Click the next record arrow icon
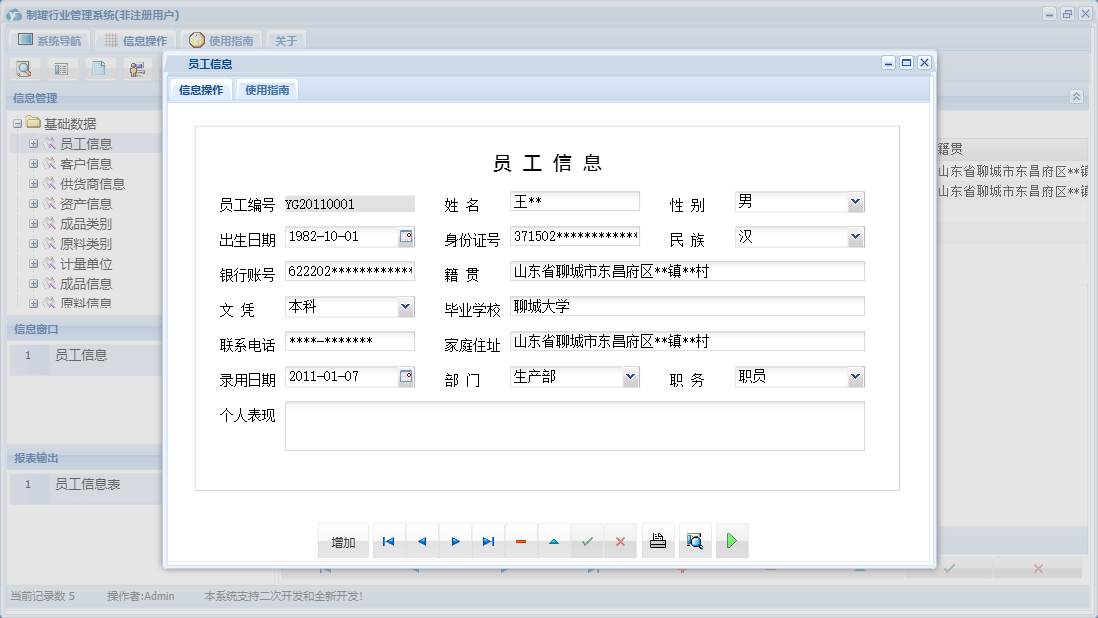Image resolution: width=1098 pixels, height=618 pixels. [455, 540]
